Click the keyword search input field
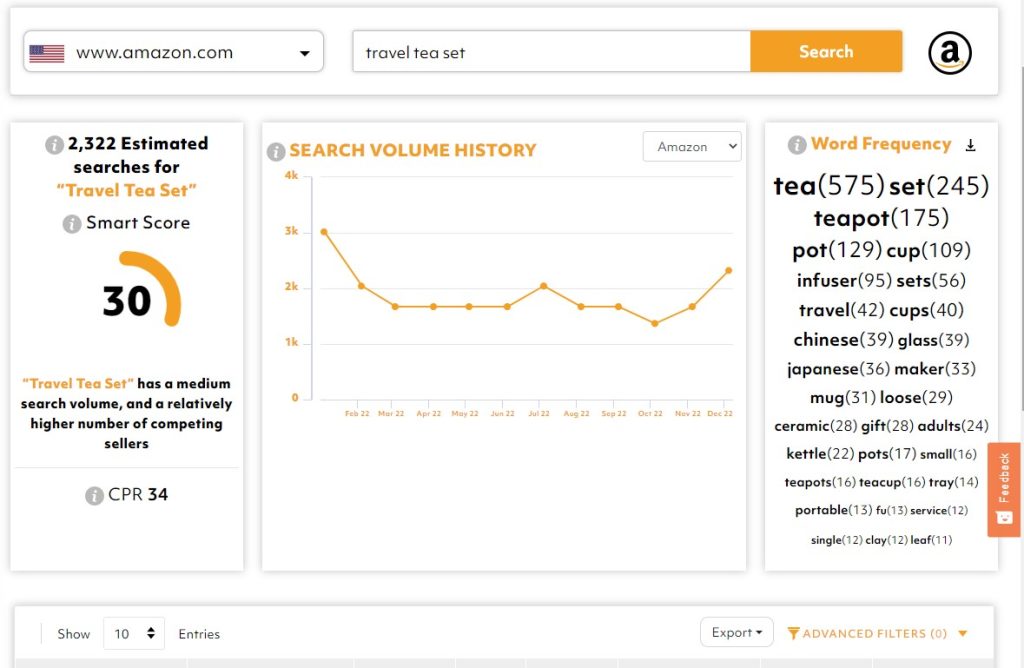This screenshot has width=1024, height=668. click(551, 52)
